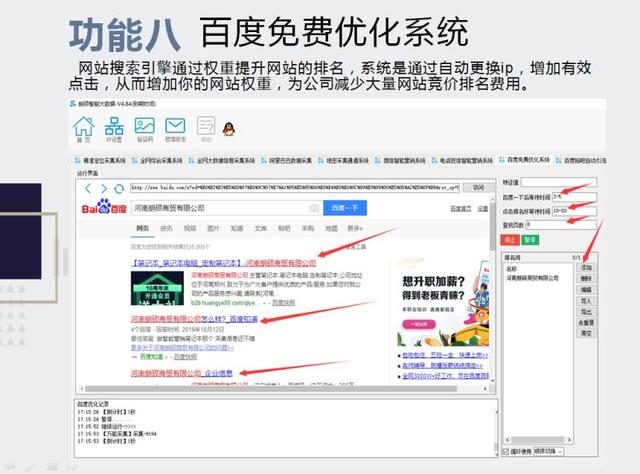Click the 点击排名后等待时间 field
640x474 pixels.
[574, 211]
